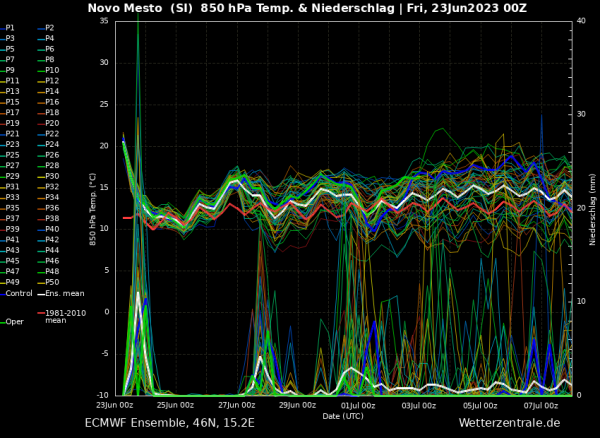The height and width of the screenshot is (438, 600).
Task: Click the P48 legend label
Action: 52,272
